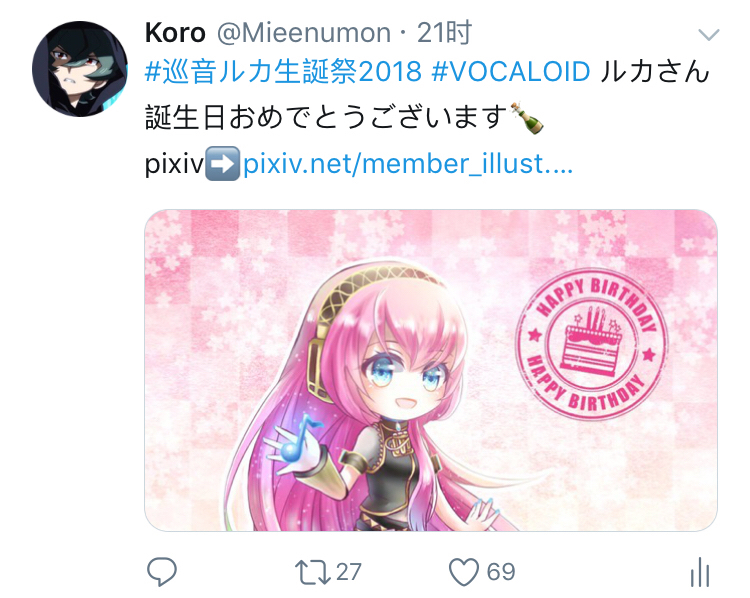Click the retweet count 27
The image size is (750, 598).
click(349, 572)
